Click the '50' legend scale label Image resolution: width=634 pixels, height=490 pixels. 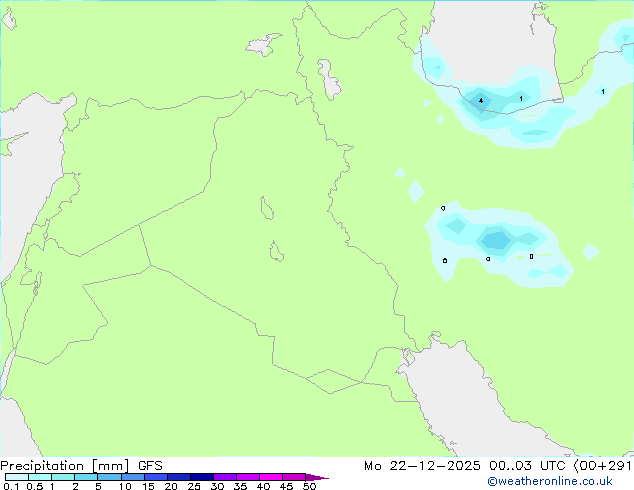309,486
